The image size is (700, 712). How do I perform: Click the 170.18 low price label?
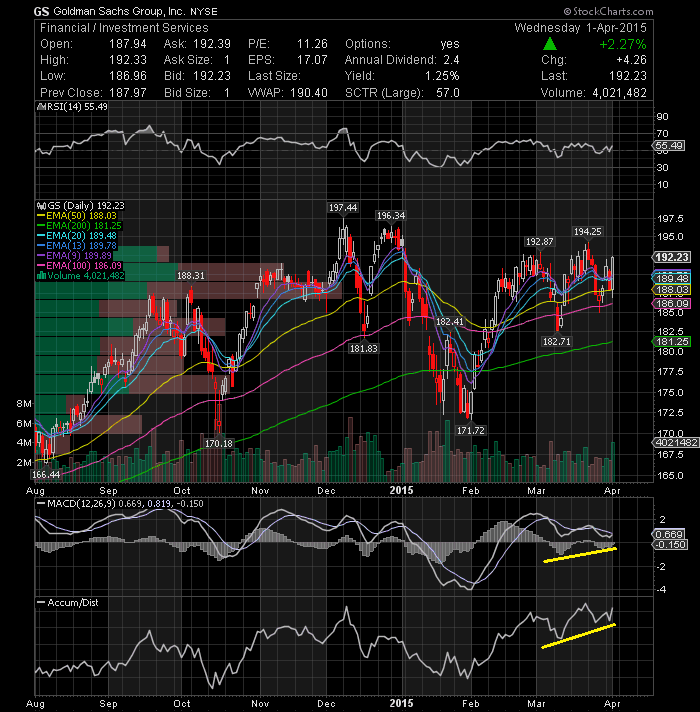tap(219, 443)
